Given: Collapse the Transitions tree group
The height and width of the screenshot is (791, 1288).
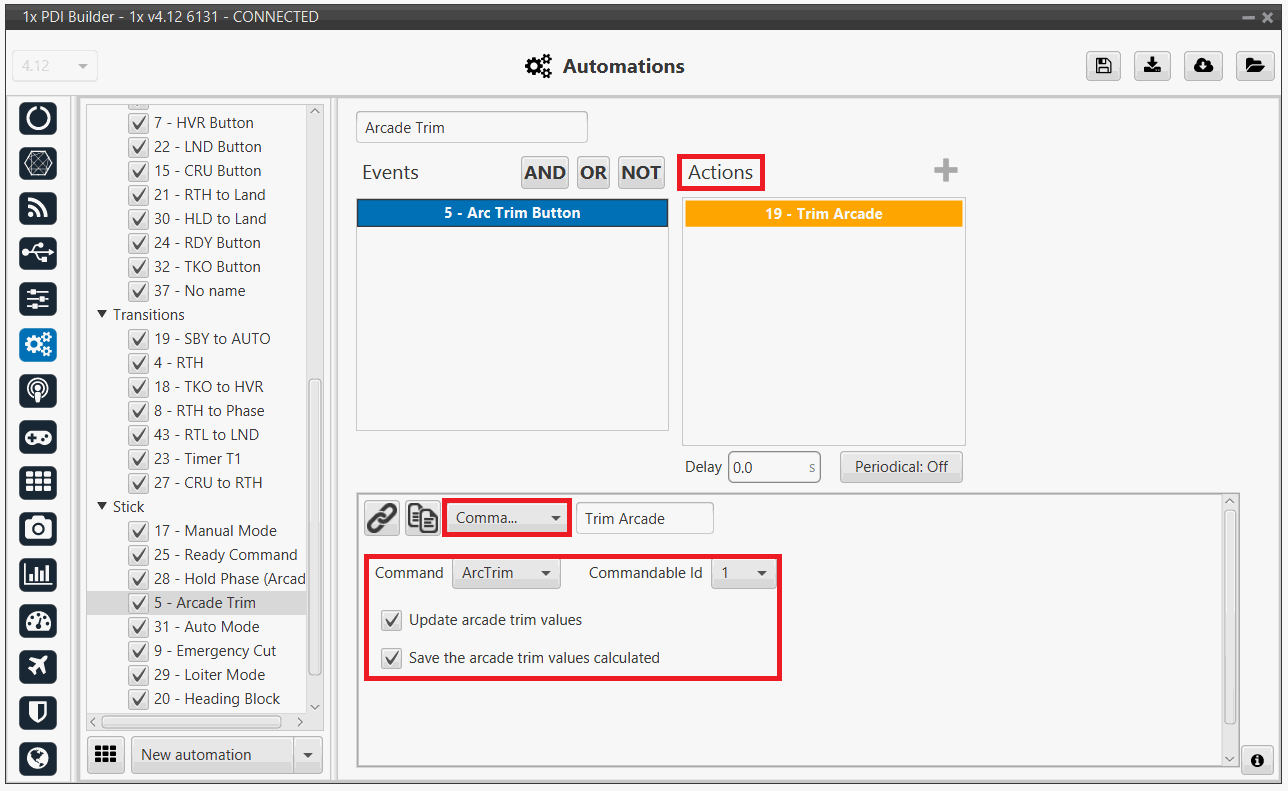Looking at the screenshot, I should pyautogui.click(x=102, y=315).
